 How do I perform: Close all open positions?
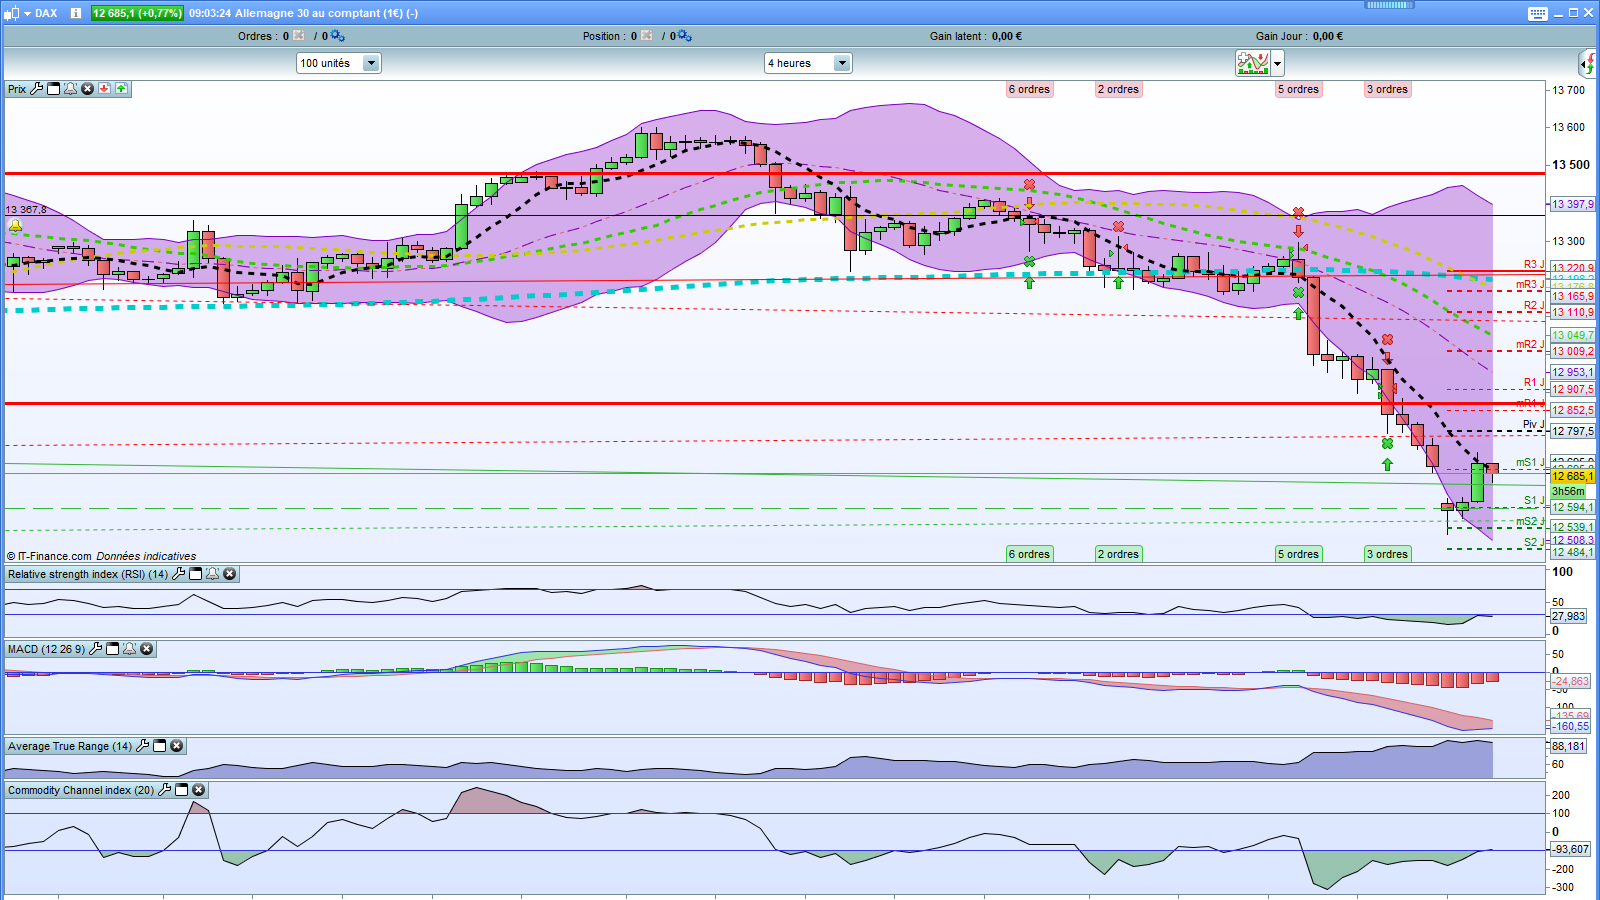[x=646, y=36]
